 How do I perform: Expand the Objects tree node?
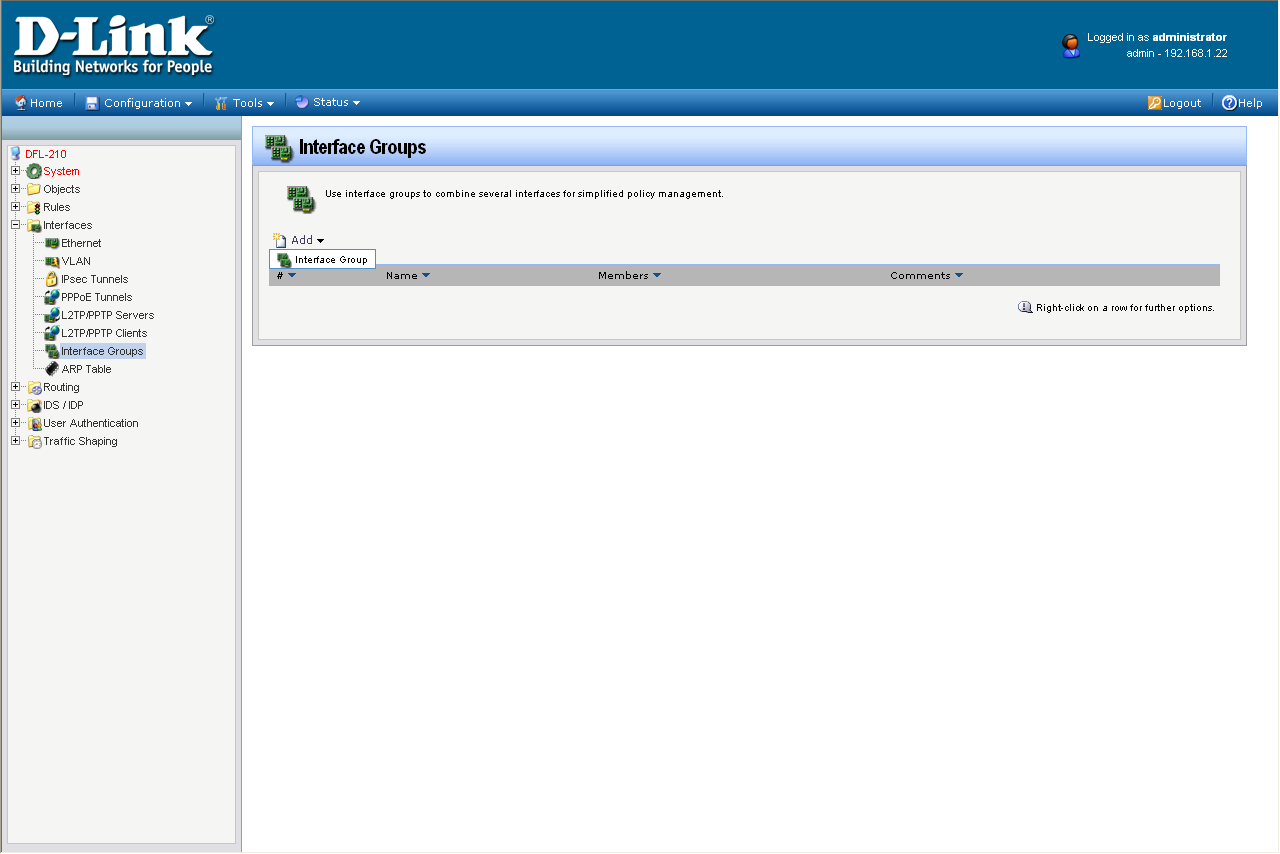pos(15,189)
